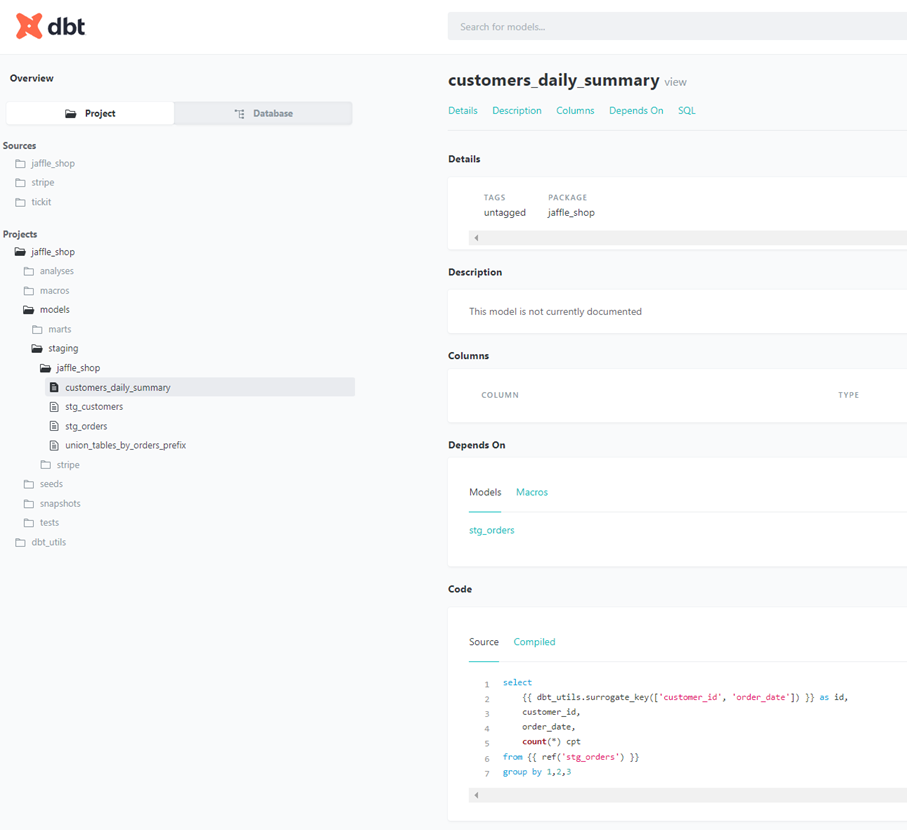Screen dimensions: 907x830
Task: Click the union_tables_by_orders_prefix file icon
Action: tap(55, 445)
